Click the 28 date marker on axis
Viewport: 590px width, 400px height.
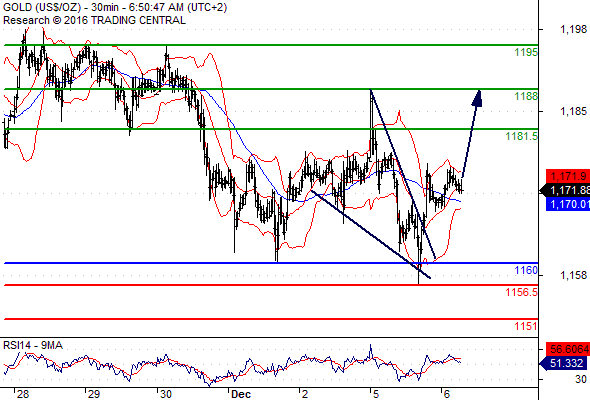(x=23, y=394)
